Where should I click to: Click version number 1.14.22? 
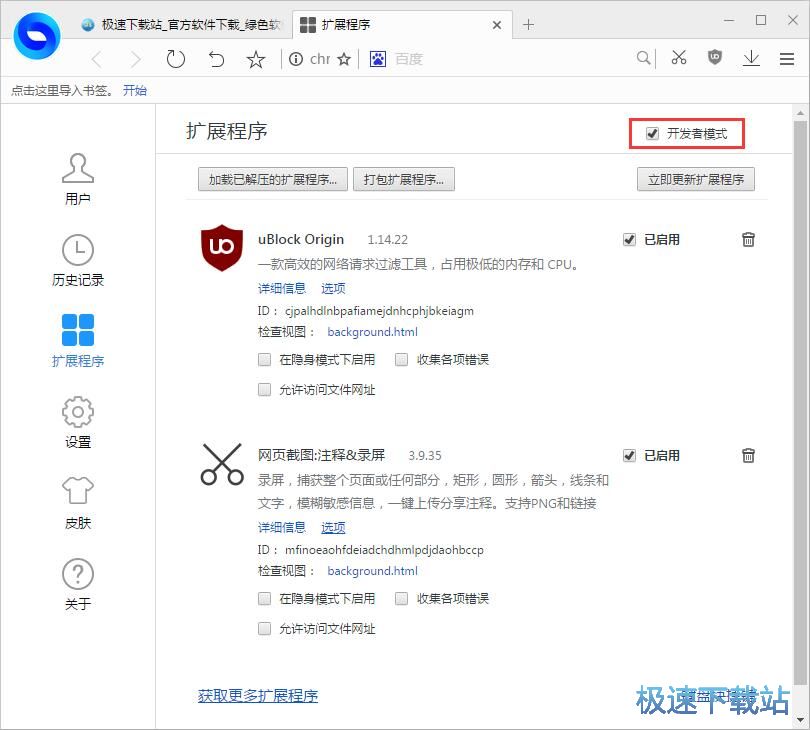[x=387, y=240]
